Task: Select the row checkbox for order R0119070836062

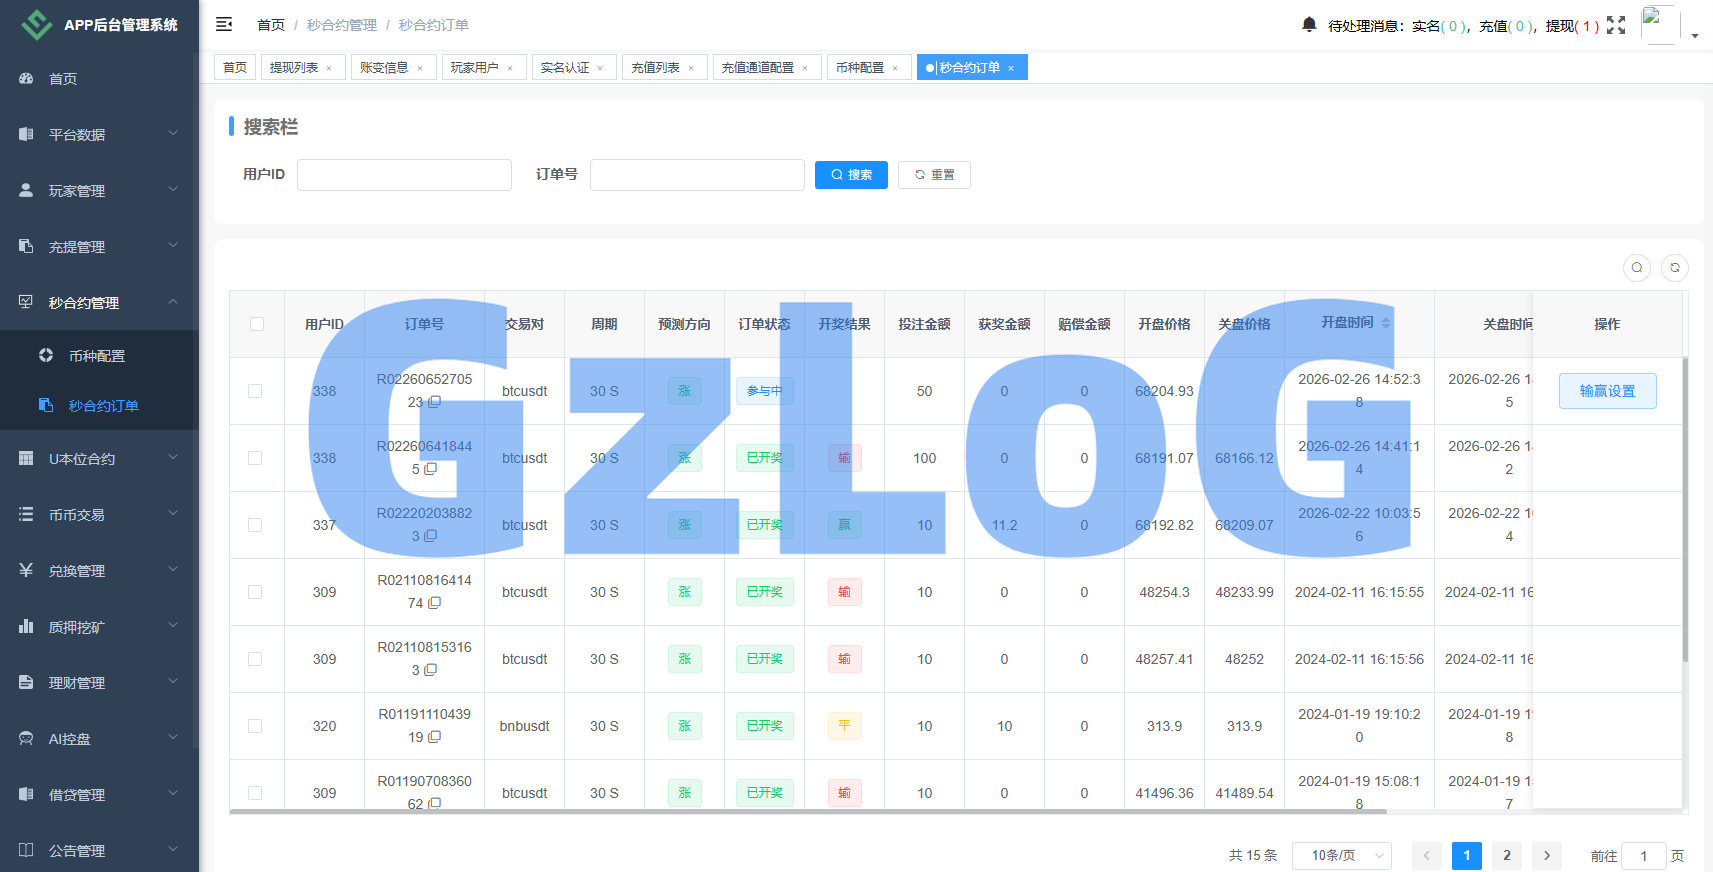Action: 255,793
